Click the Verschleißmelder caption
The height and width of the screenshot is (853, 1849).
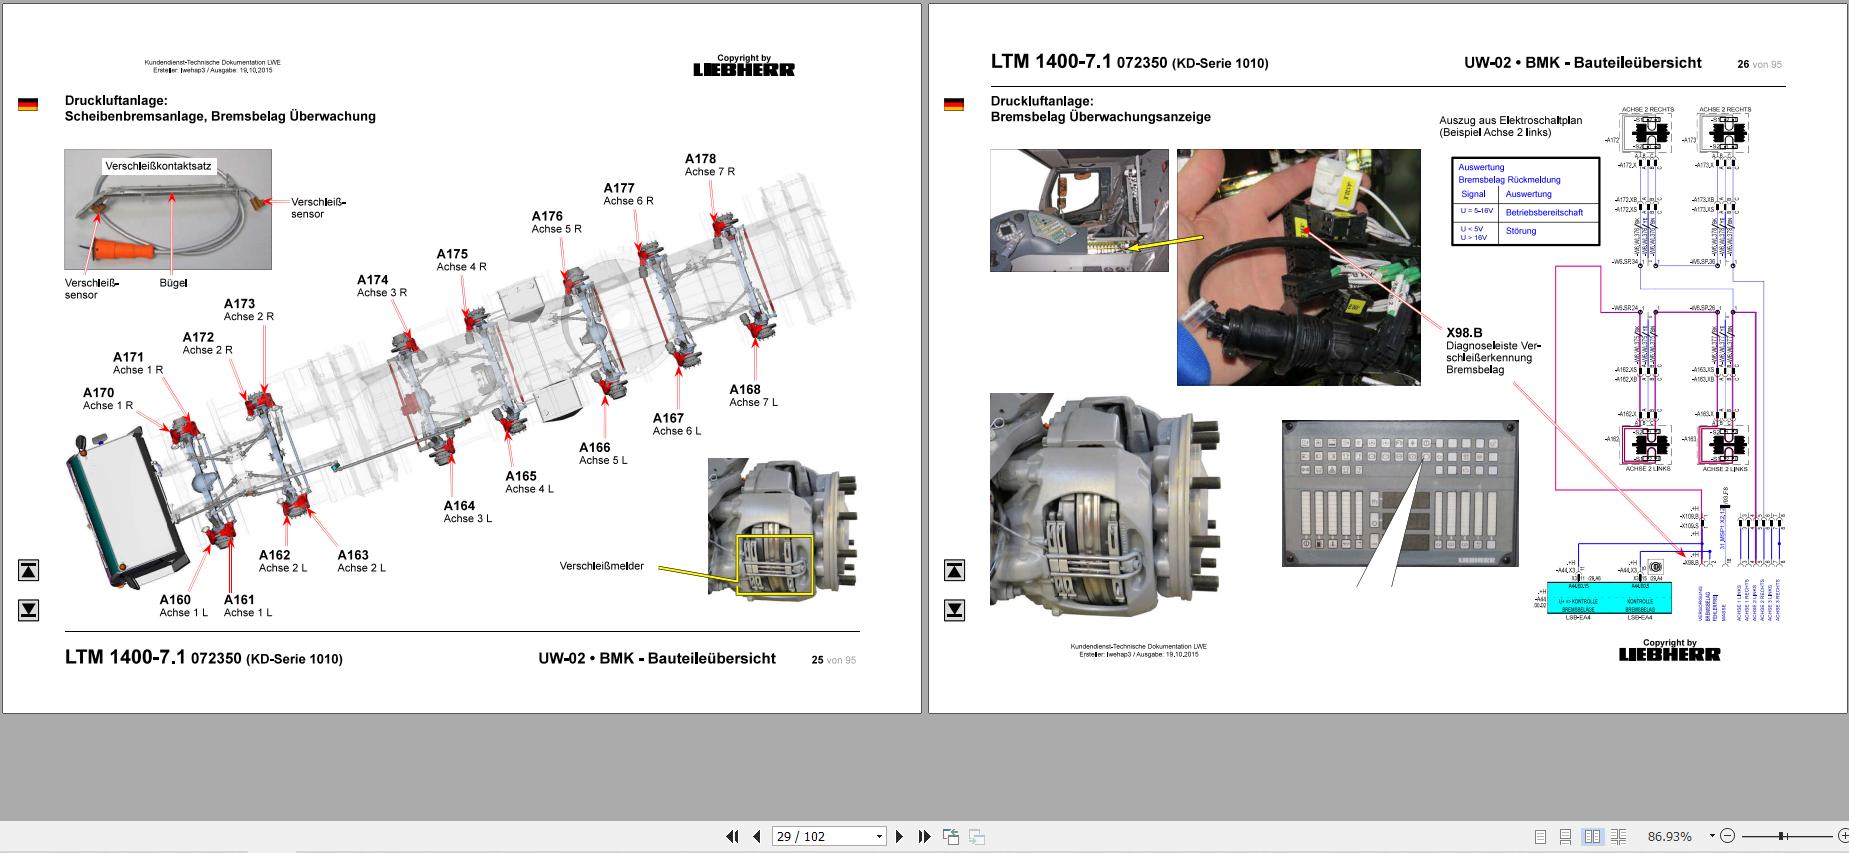point(602,566)
